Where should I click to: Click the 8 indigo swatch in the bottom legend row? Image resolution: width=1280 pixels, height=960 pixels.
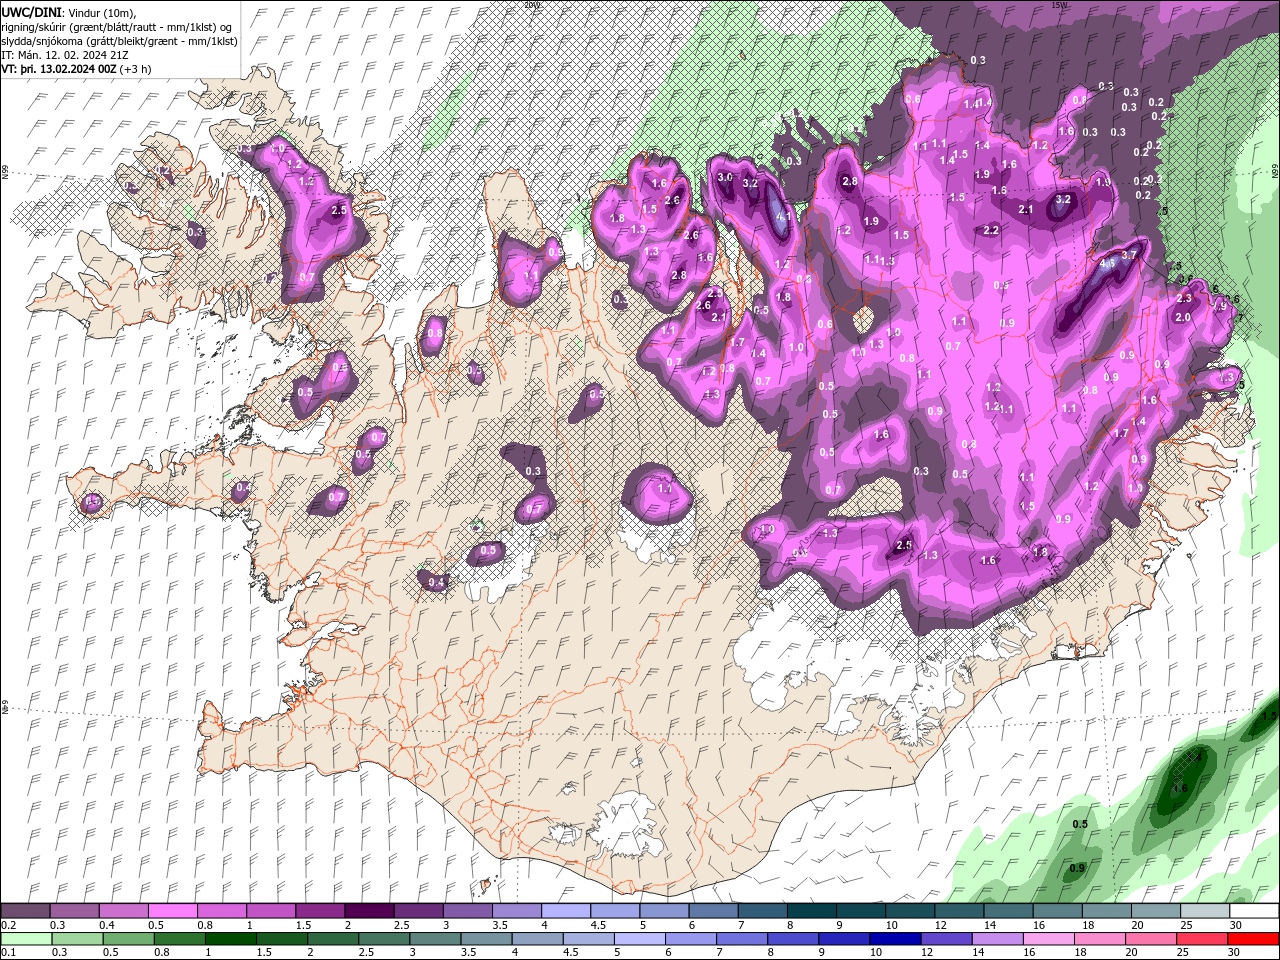coord(793,939)
